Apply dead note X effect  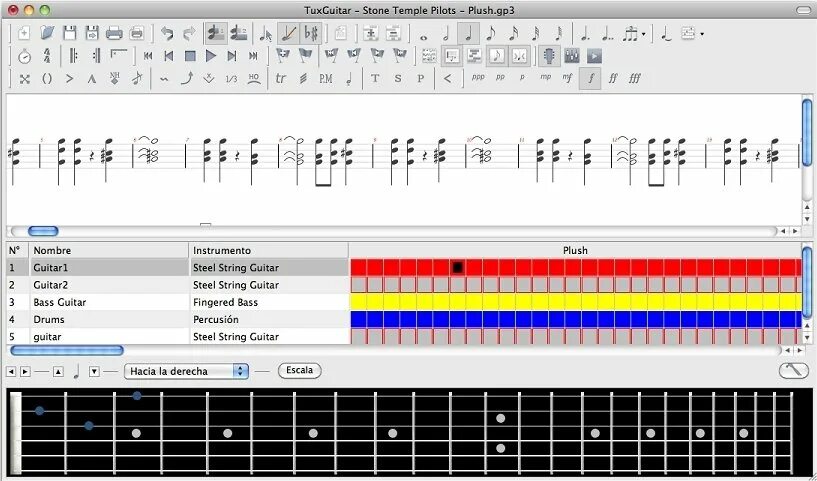[x=24, y=79]
